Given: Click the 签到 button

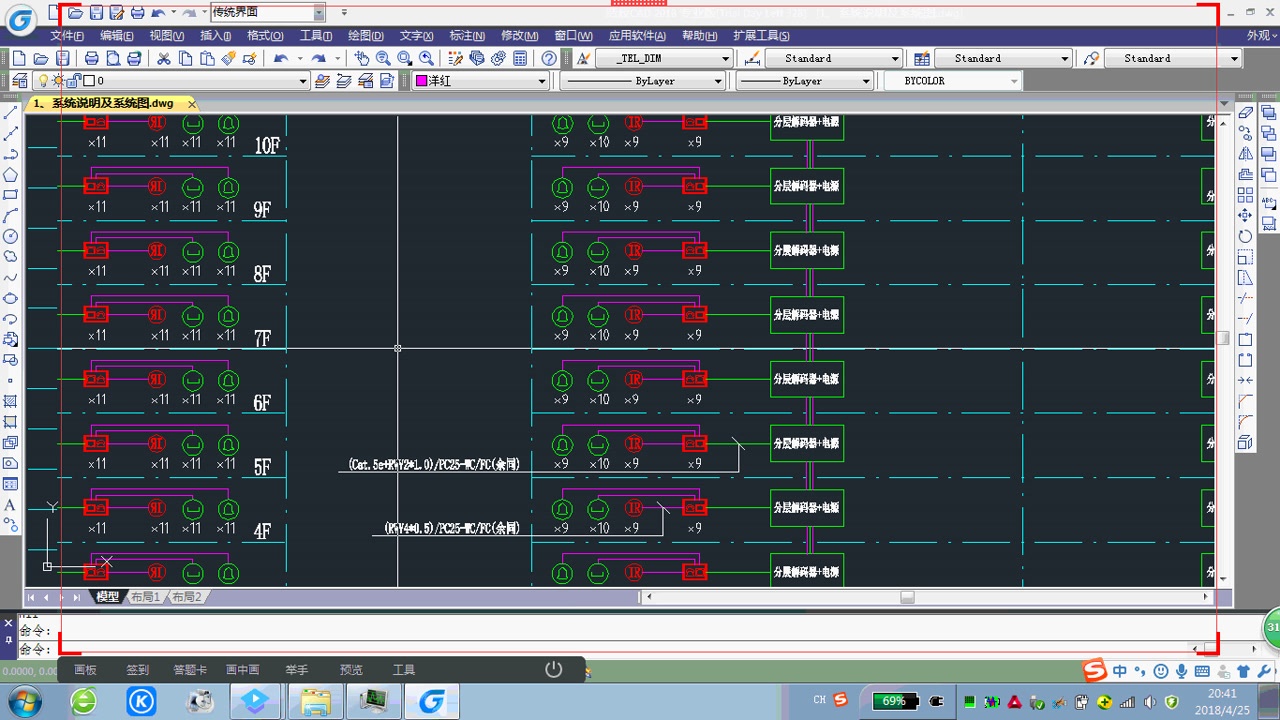Looking at the screenshot, I should (x=137, y=670).
